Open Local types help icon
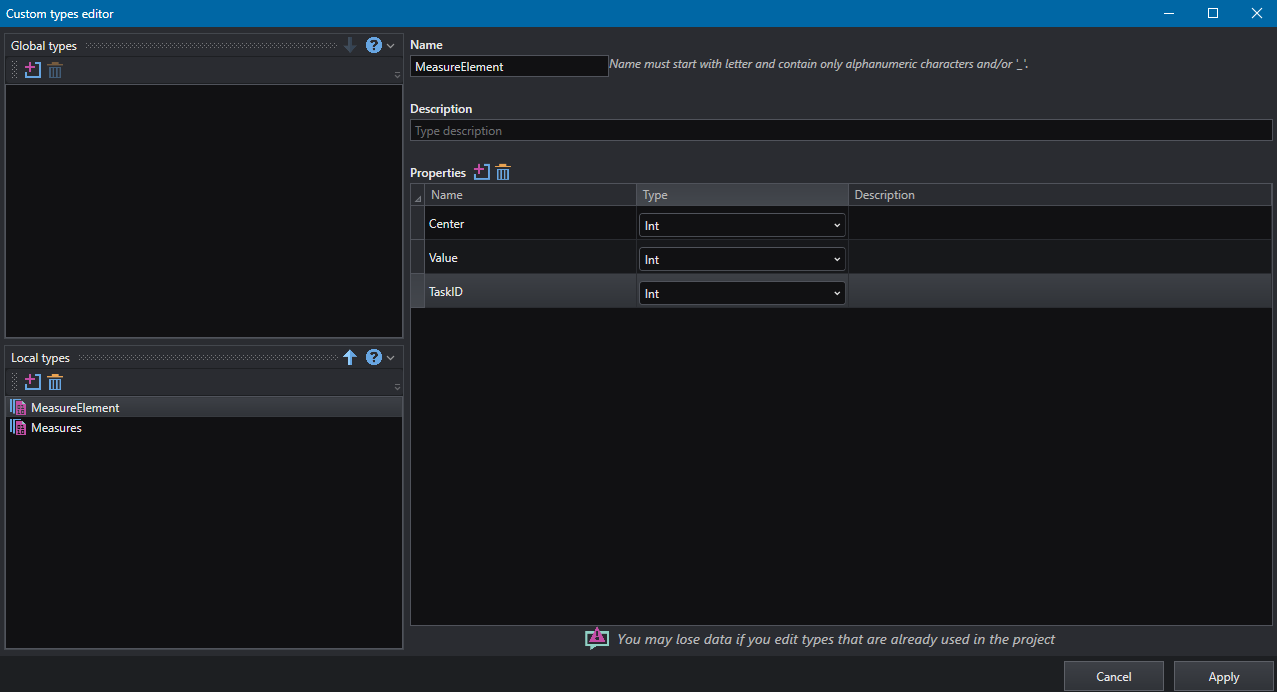1277x692 pixels. tap(374, 357)
